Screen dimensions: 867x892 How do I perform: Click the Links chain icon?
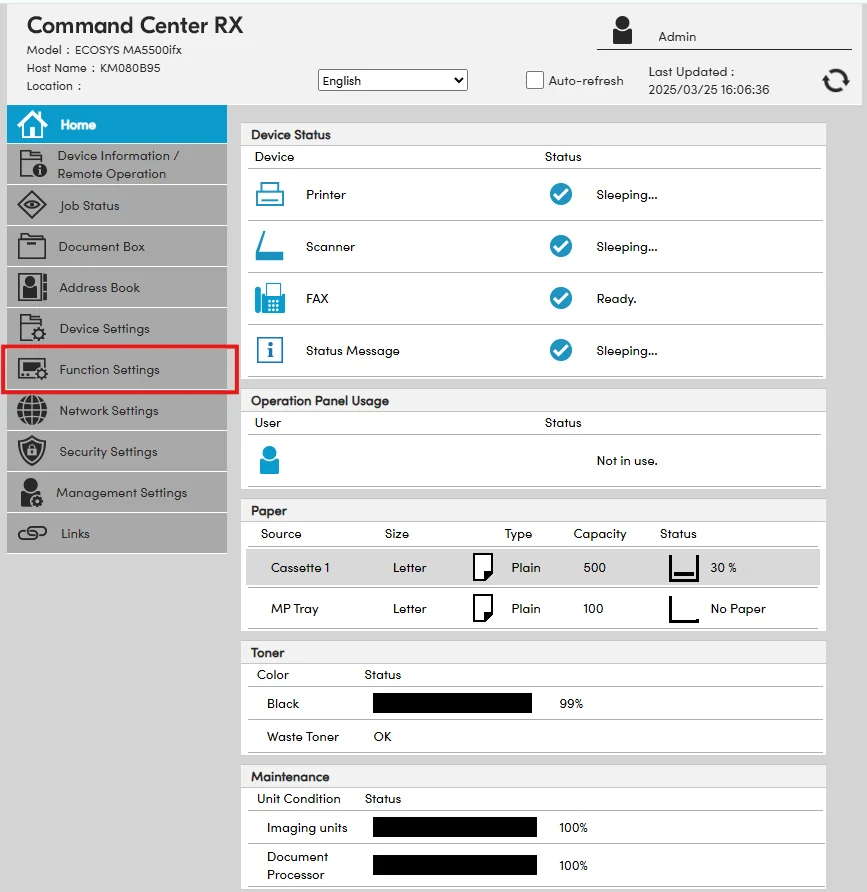[33, 534]
